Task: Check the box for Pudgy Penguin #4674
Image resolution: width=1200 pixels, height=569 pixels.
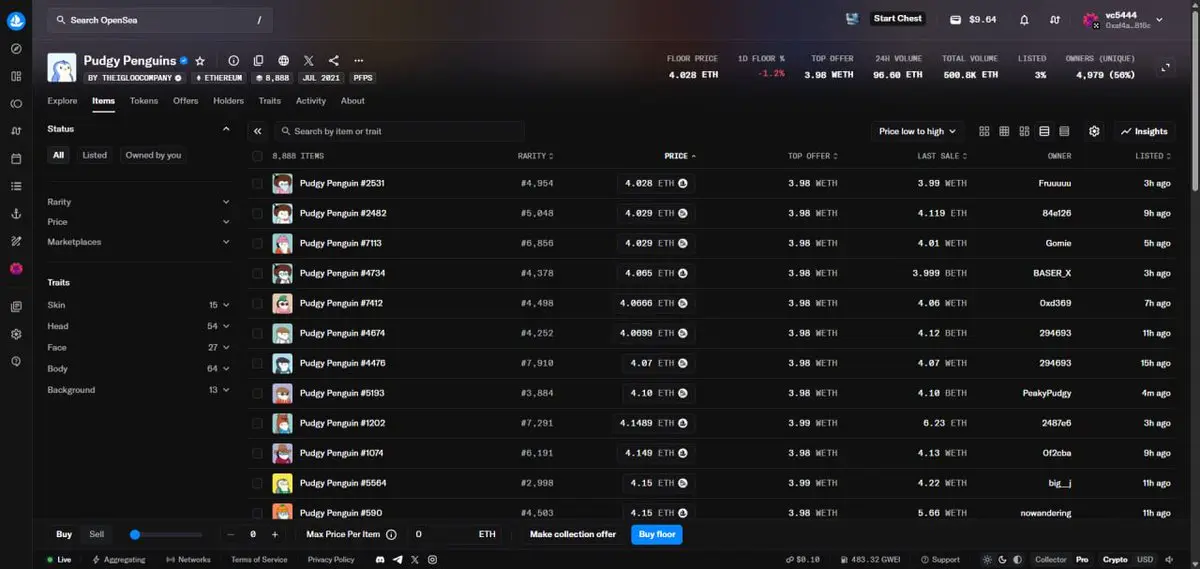Action: [257, 334]
